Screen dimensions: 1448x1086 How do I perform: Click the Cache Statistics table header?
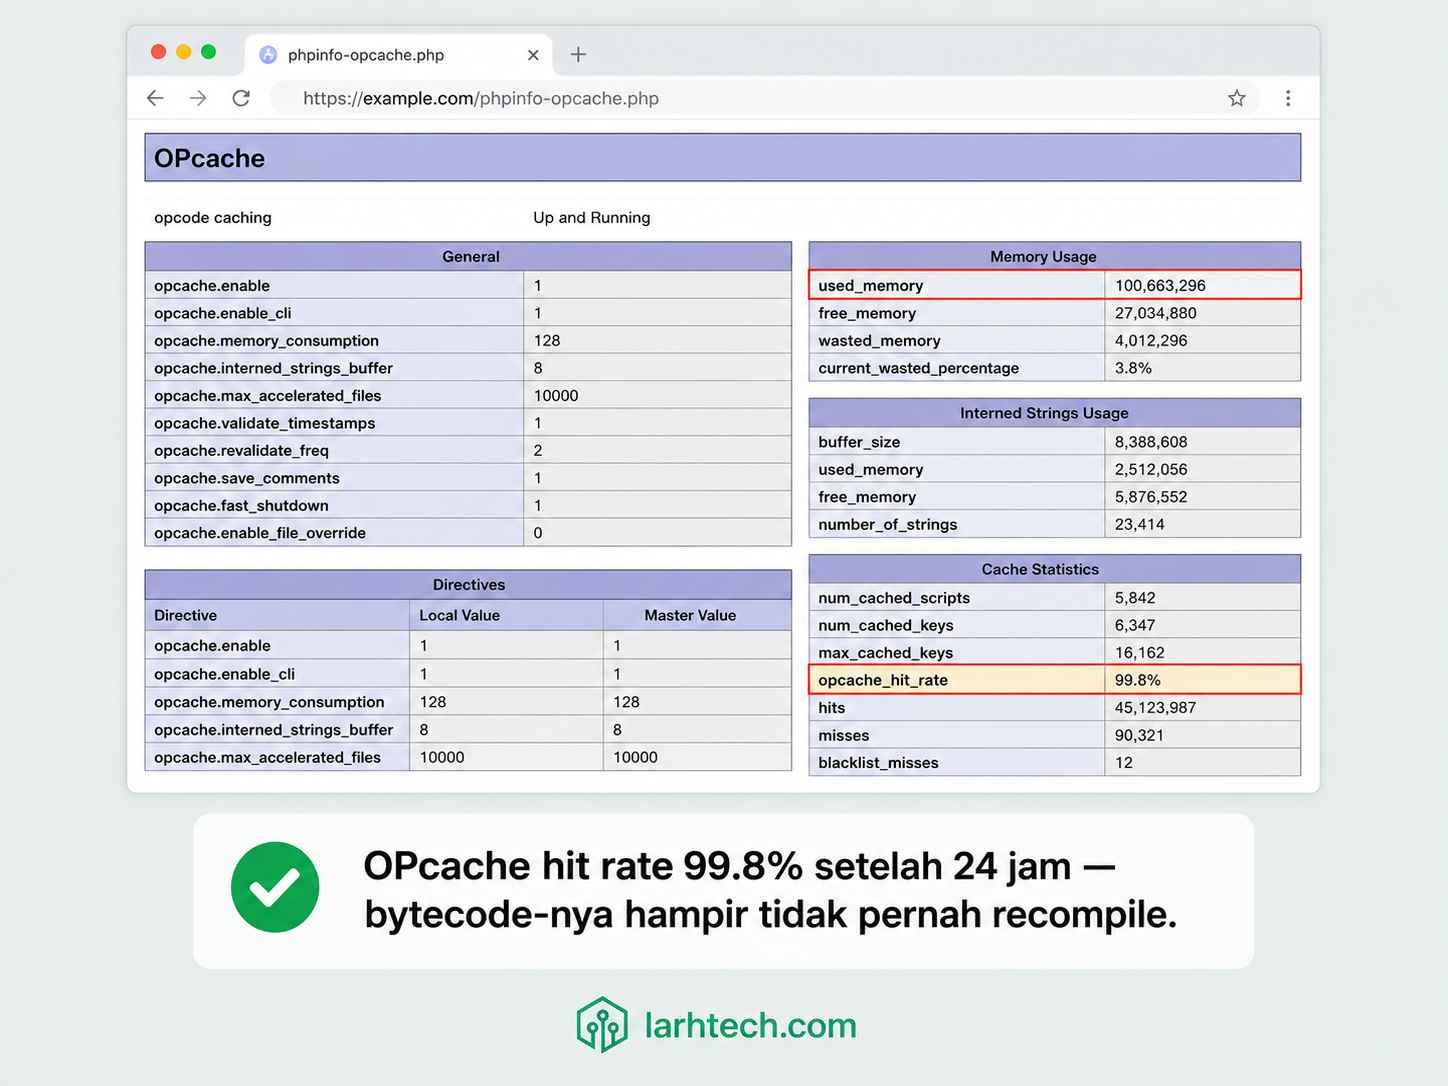coord(1055,569)
